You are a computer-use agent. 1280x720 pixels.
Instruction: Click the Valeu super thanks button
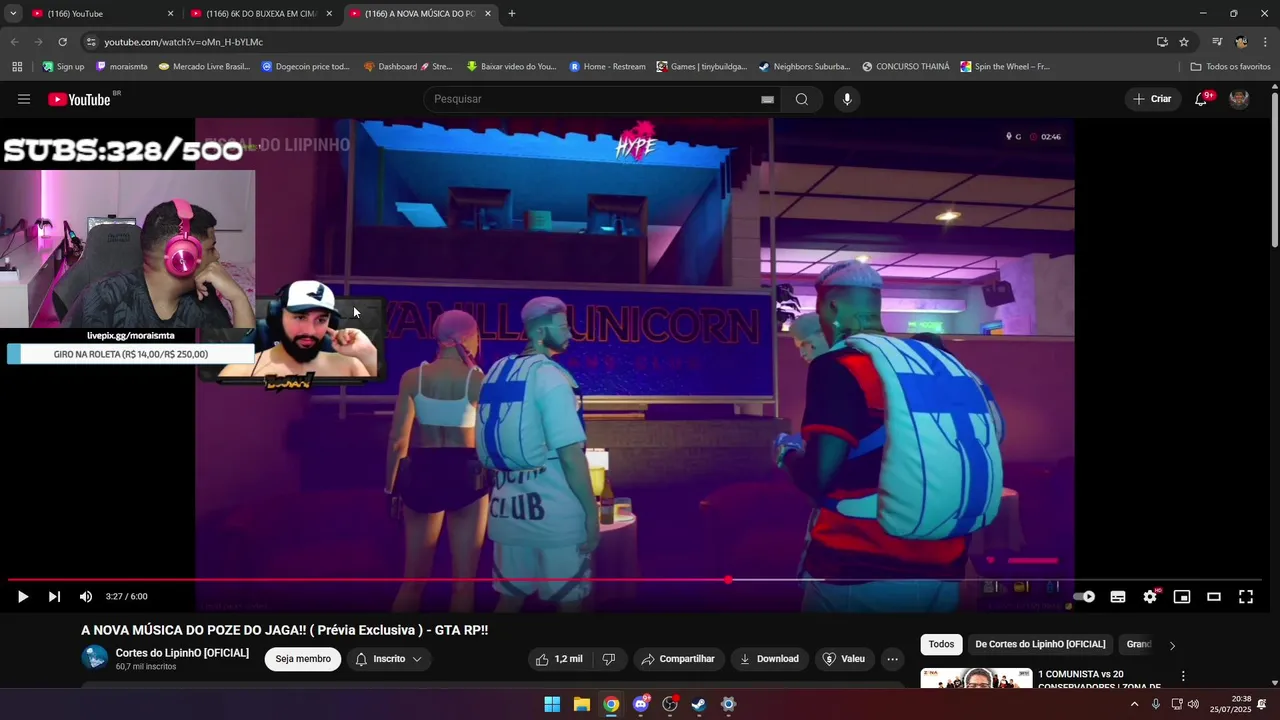[x=844, y=659]
